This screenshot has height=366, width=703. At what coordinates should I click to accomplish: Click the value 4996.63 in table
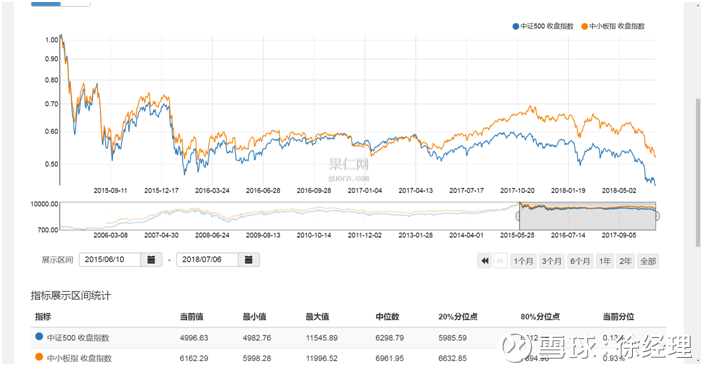[x=194, y=338]
